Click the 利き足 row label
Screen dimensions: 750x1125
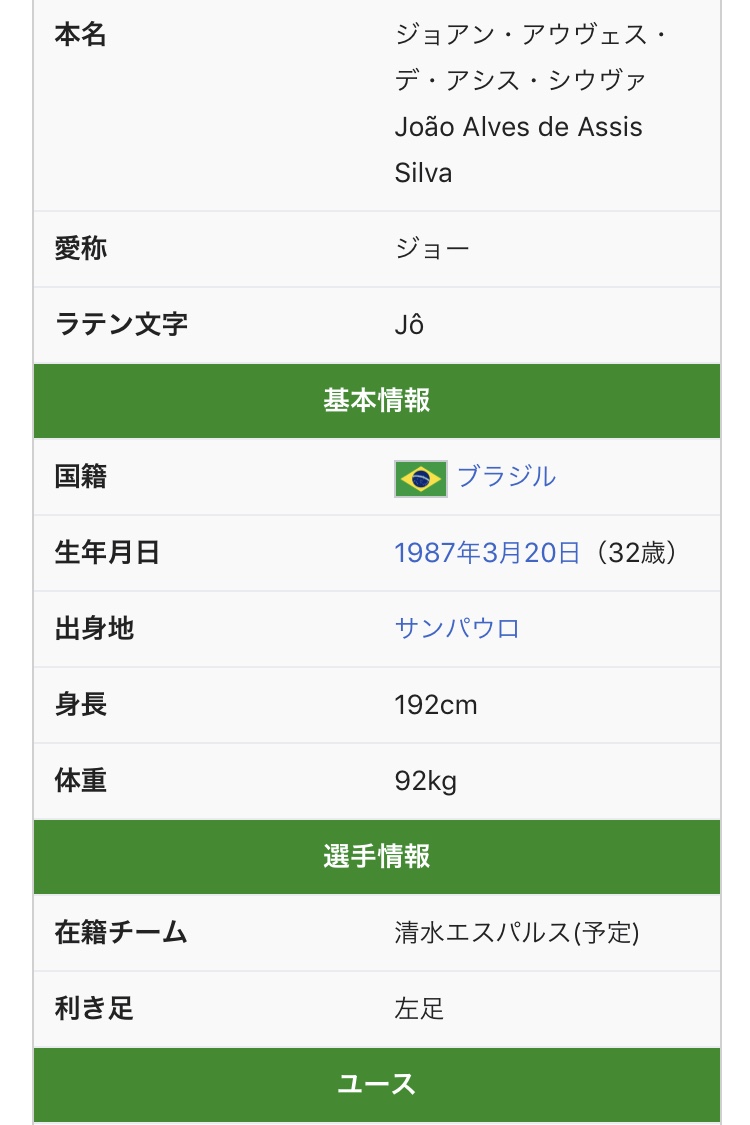(x=94, y=1009)
